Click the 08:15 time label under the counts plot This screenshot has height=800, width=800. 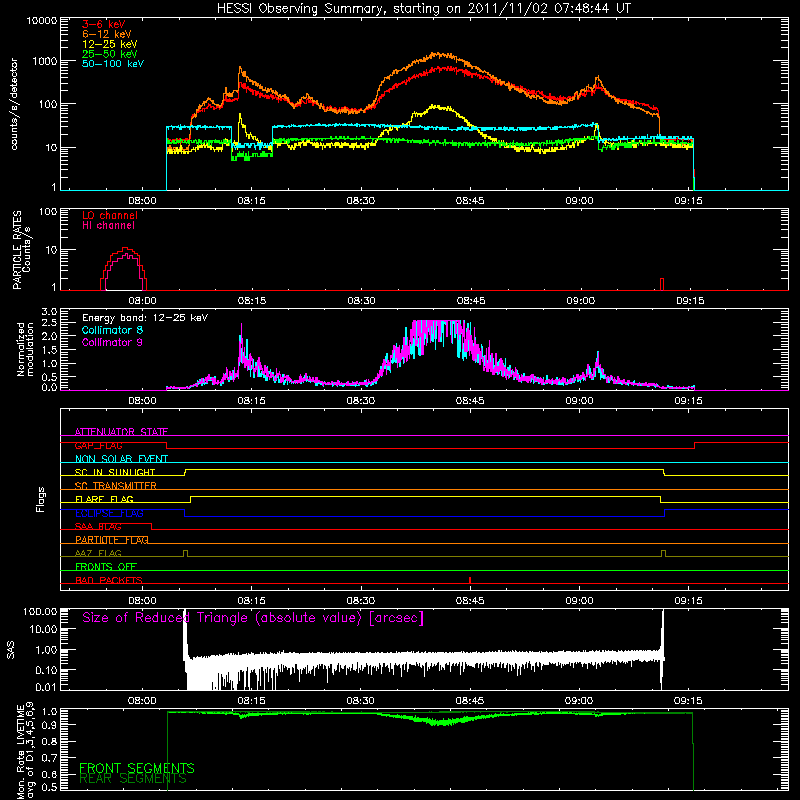pyautogui.click(x=252, y=201)
